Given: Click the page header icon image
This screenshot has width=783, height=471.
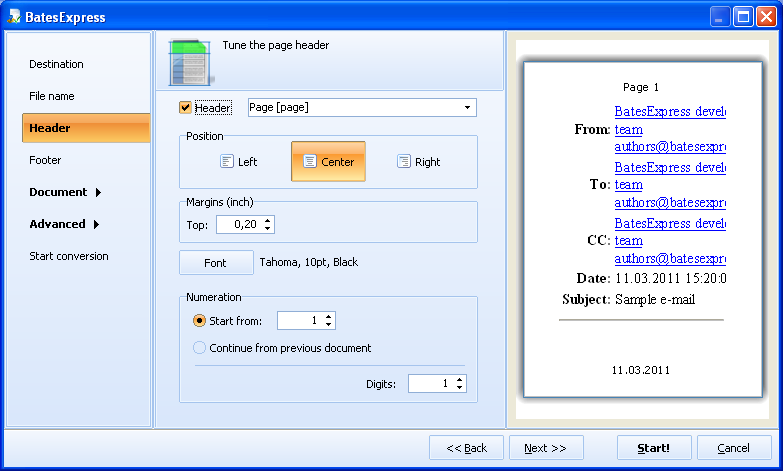Looking at the screenshot, I should tap(189, 62).
